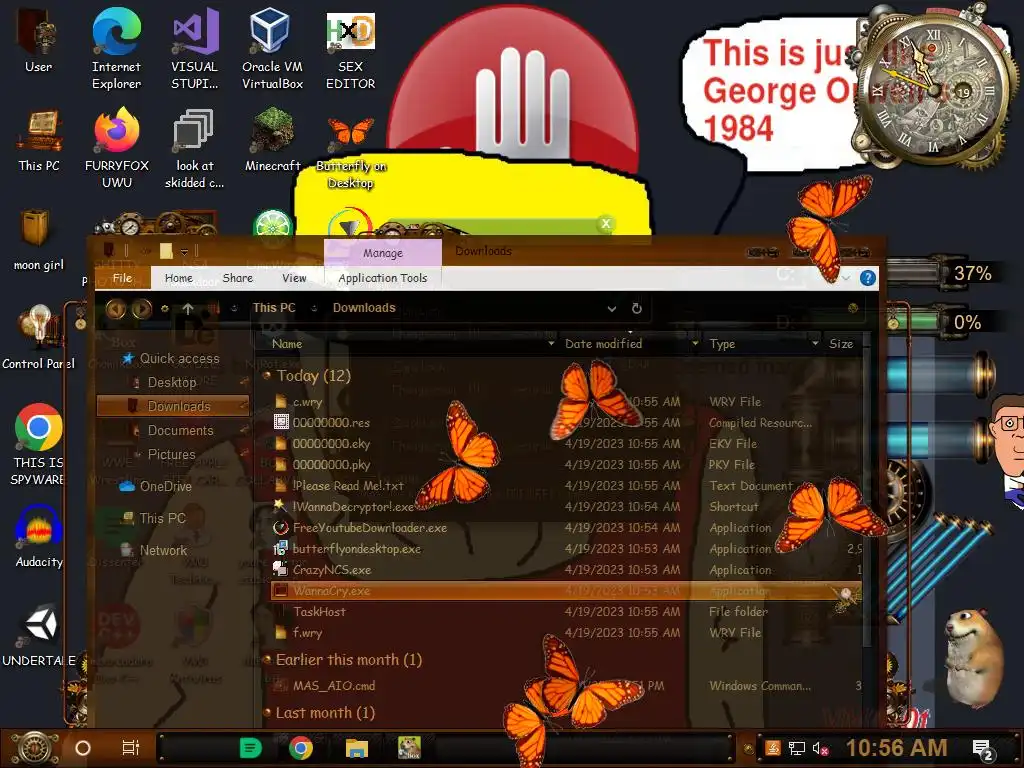Viewport: 1024px width, 768px height.
Task: Click muted volume tray icon
Action: coord(820,748)
